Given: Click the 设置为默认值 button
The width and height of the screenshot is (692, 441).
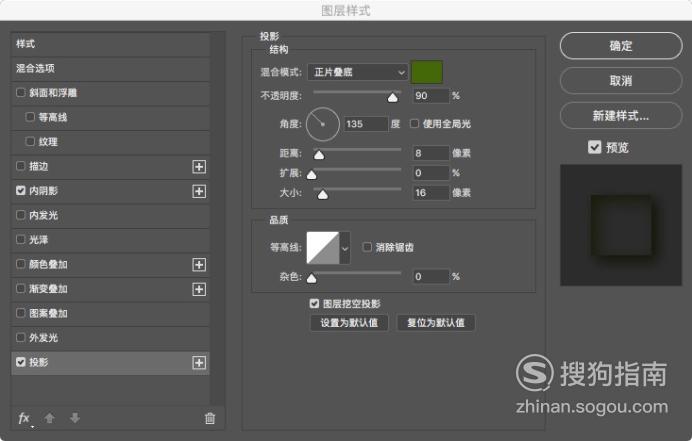Looking at the screenshot, I should click(x=349, y=323).
